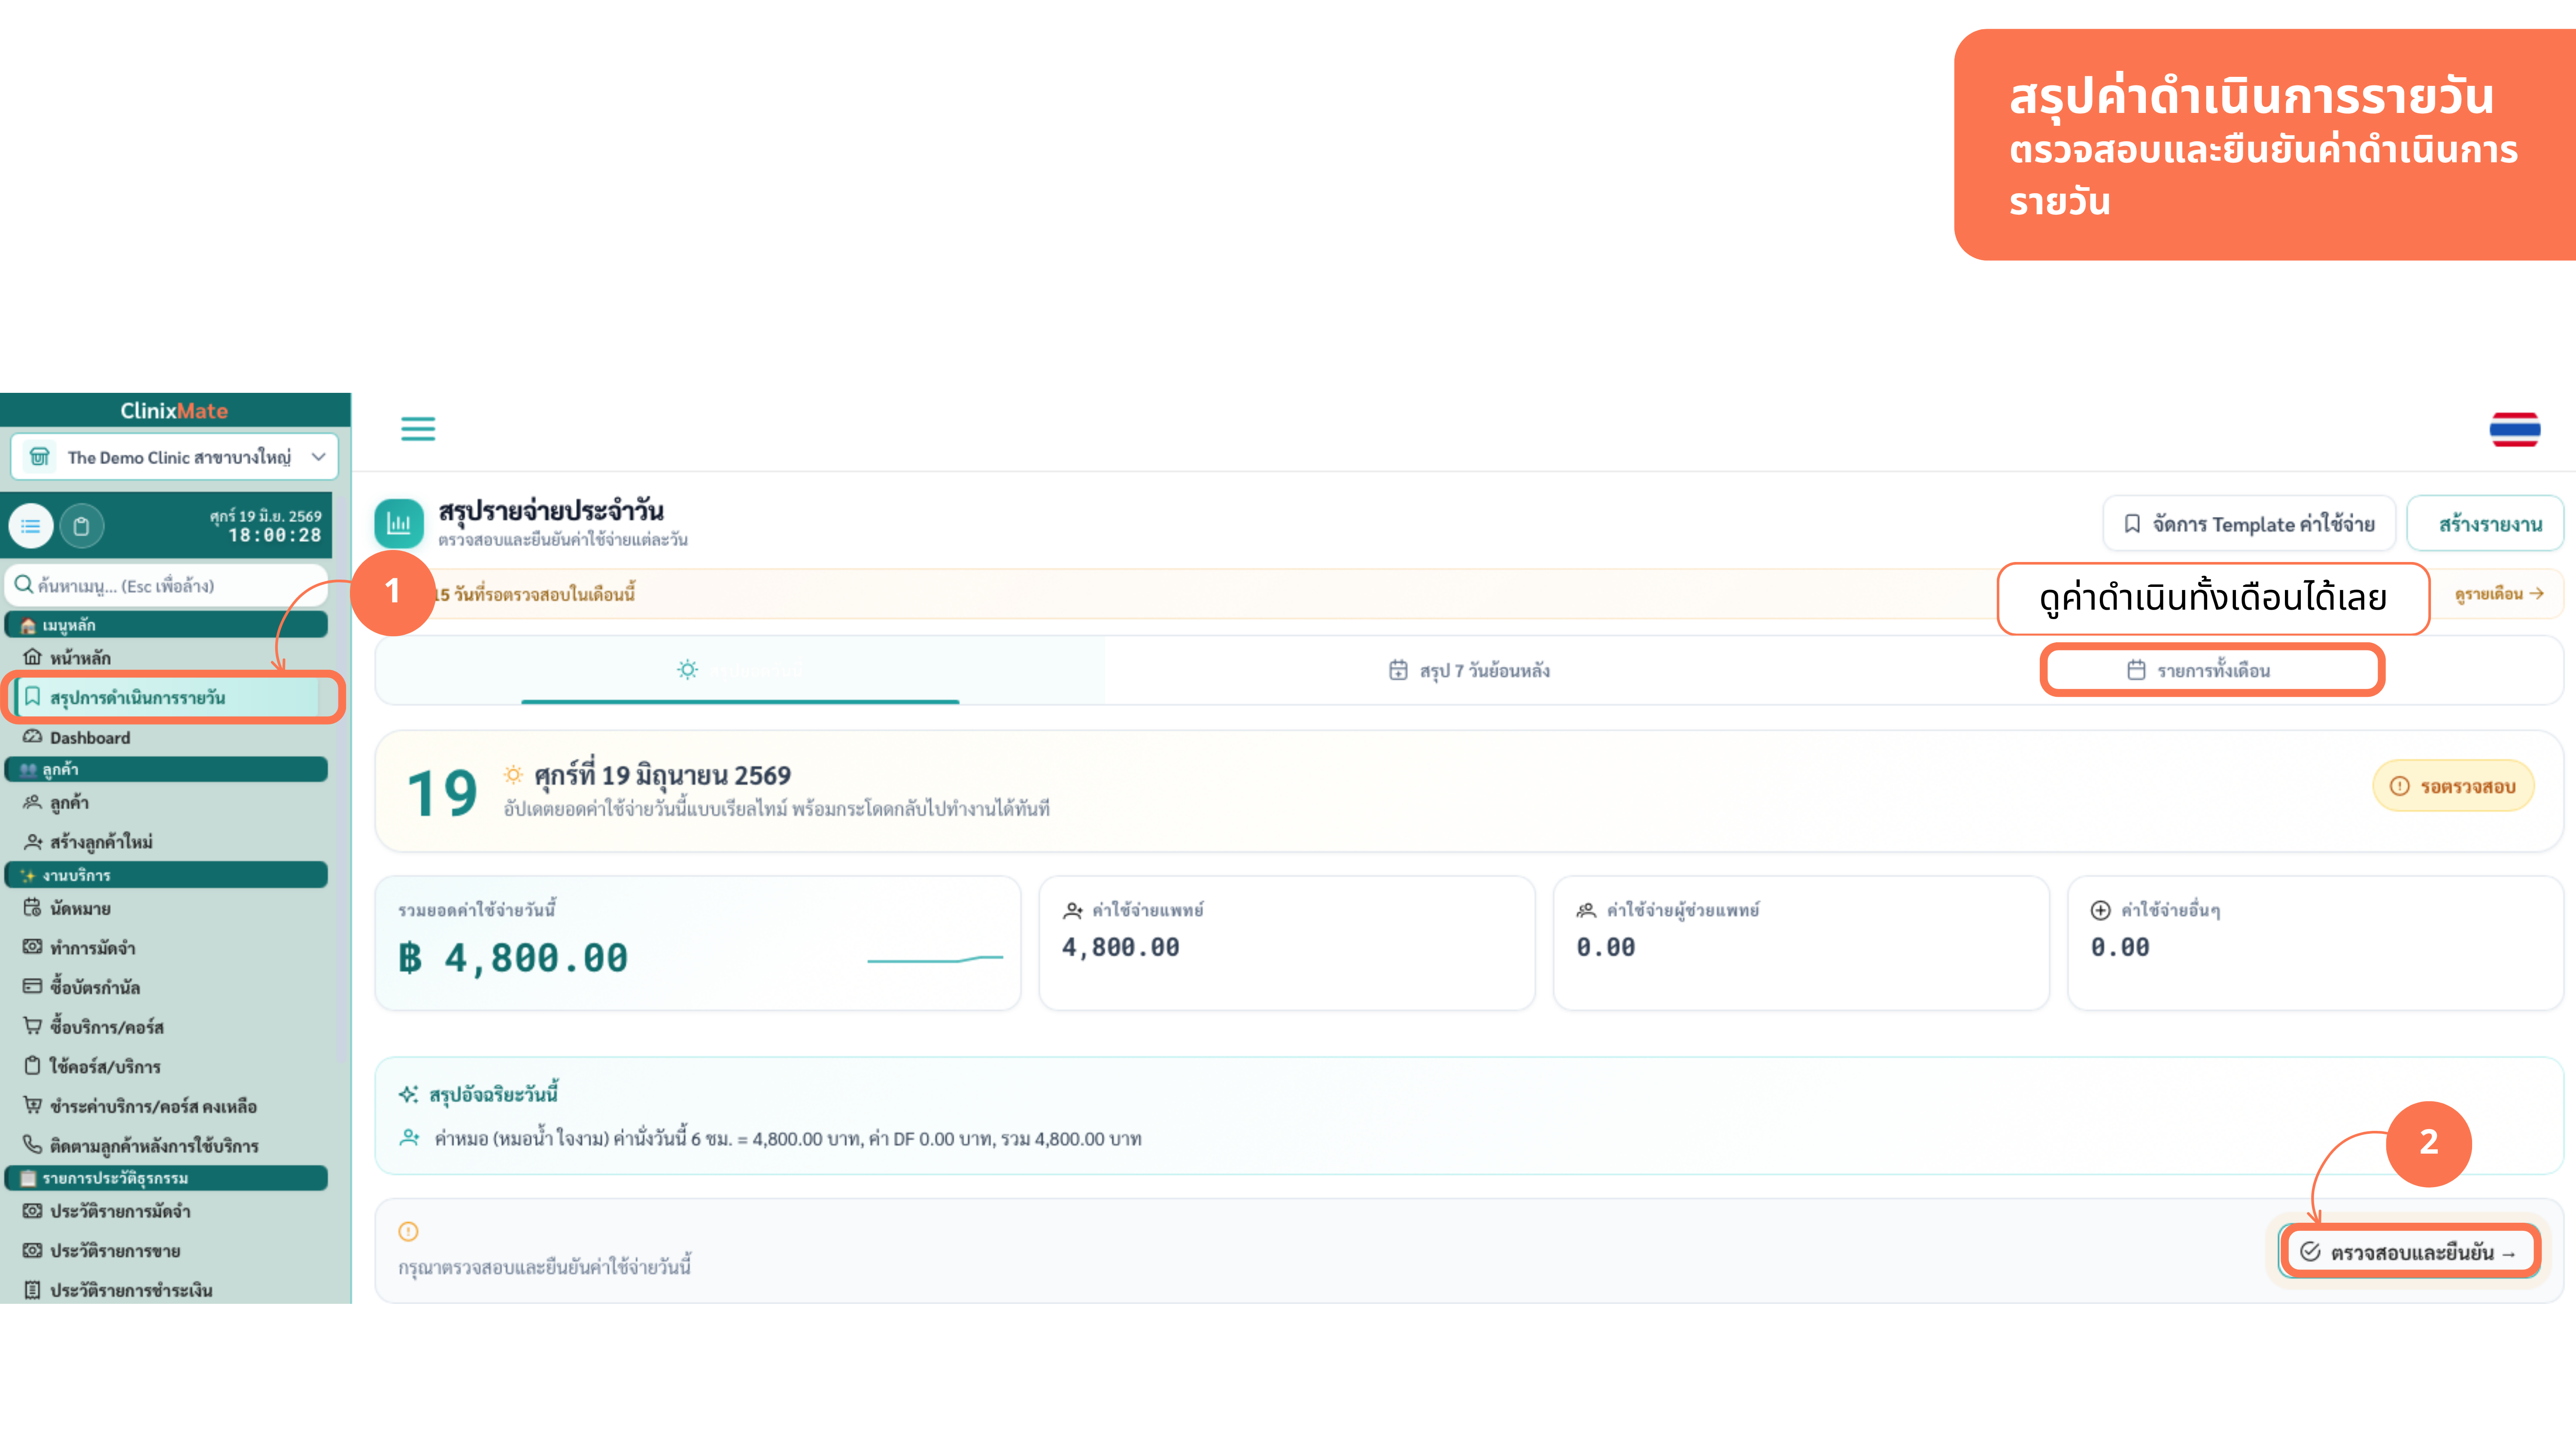Click the Thai flag language icon
Image resolution: width=2576 pixels, height=1449 pixels.
click(2514, 430)
